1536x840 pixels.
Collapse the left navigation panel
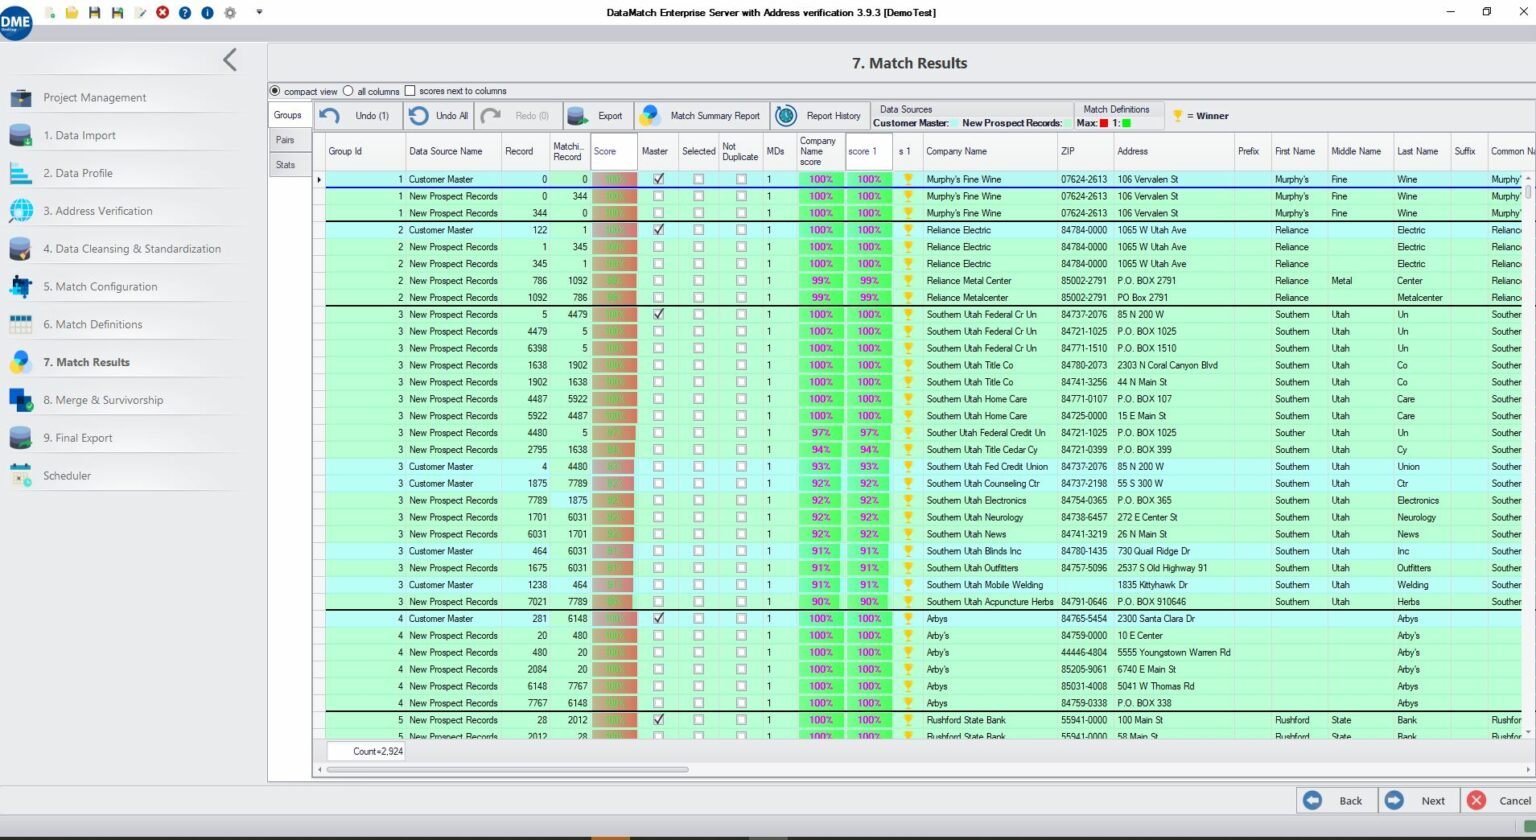[x=229, y=59]
